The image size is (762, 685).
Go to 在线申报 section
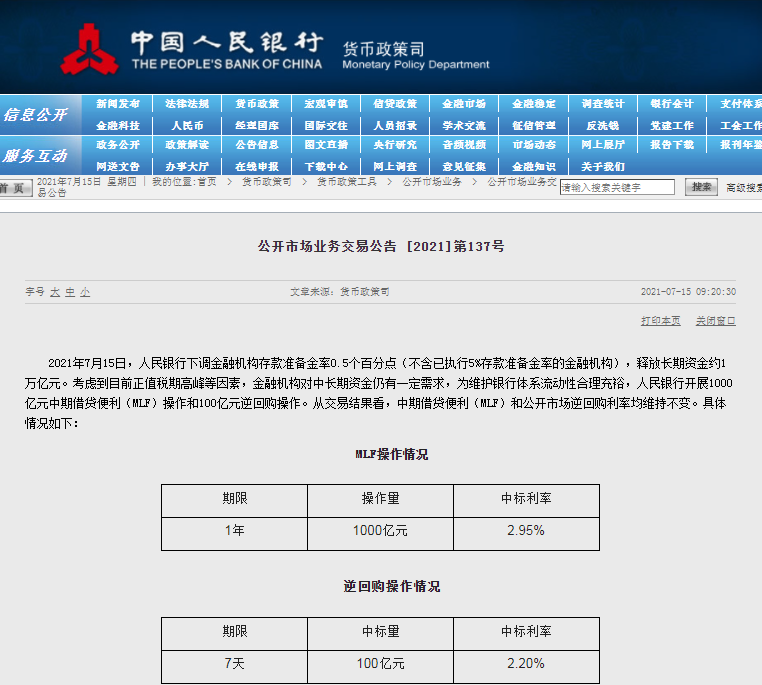(x=257, y=167)
